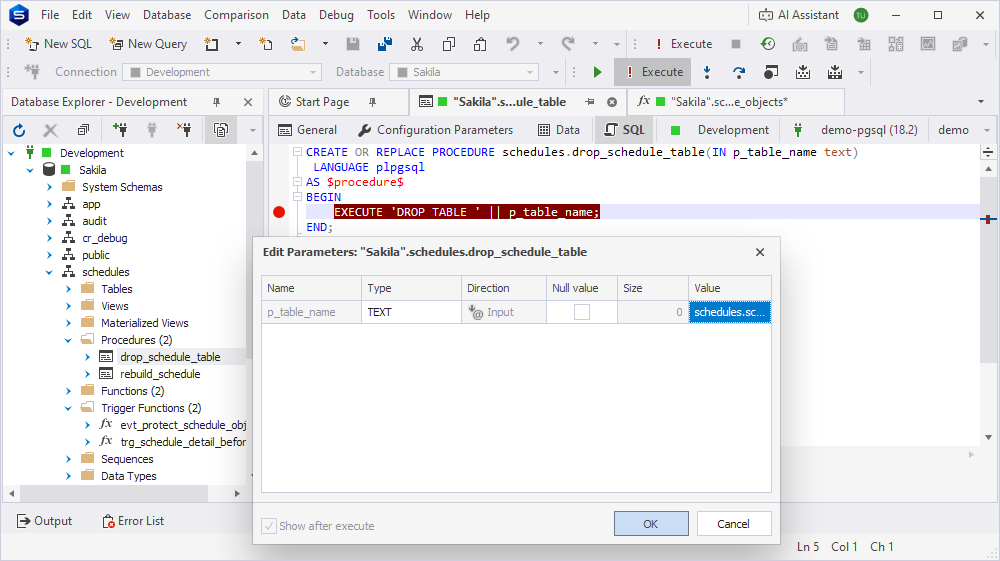Click the Type cell showing TEXT
Image resolution: width=1000 pixels, height=561 pixels.
pos(411,312)
